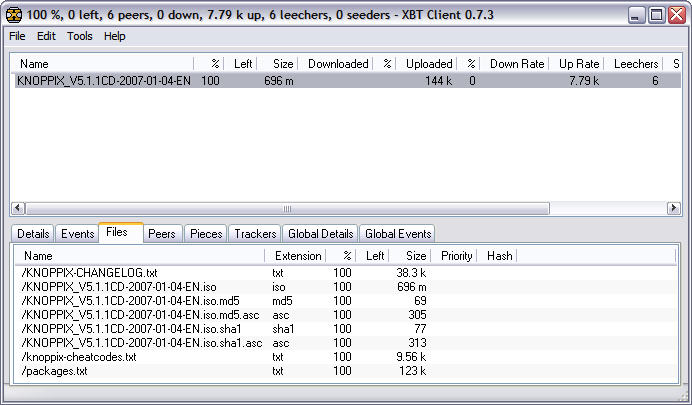692x405 pixels.
Task: Select the /packages.txt file
Action: pos(54,371)
